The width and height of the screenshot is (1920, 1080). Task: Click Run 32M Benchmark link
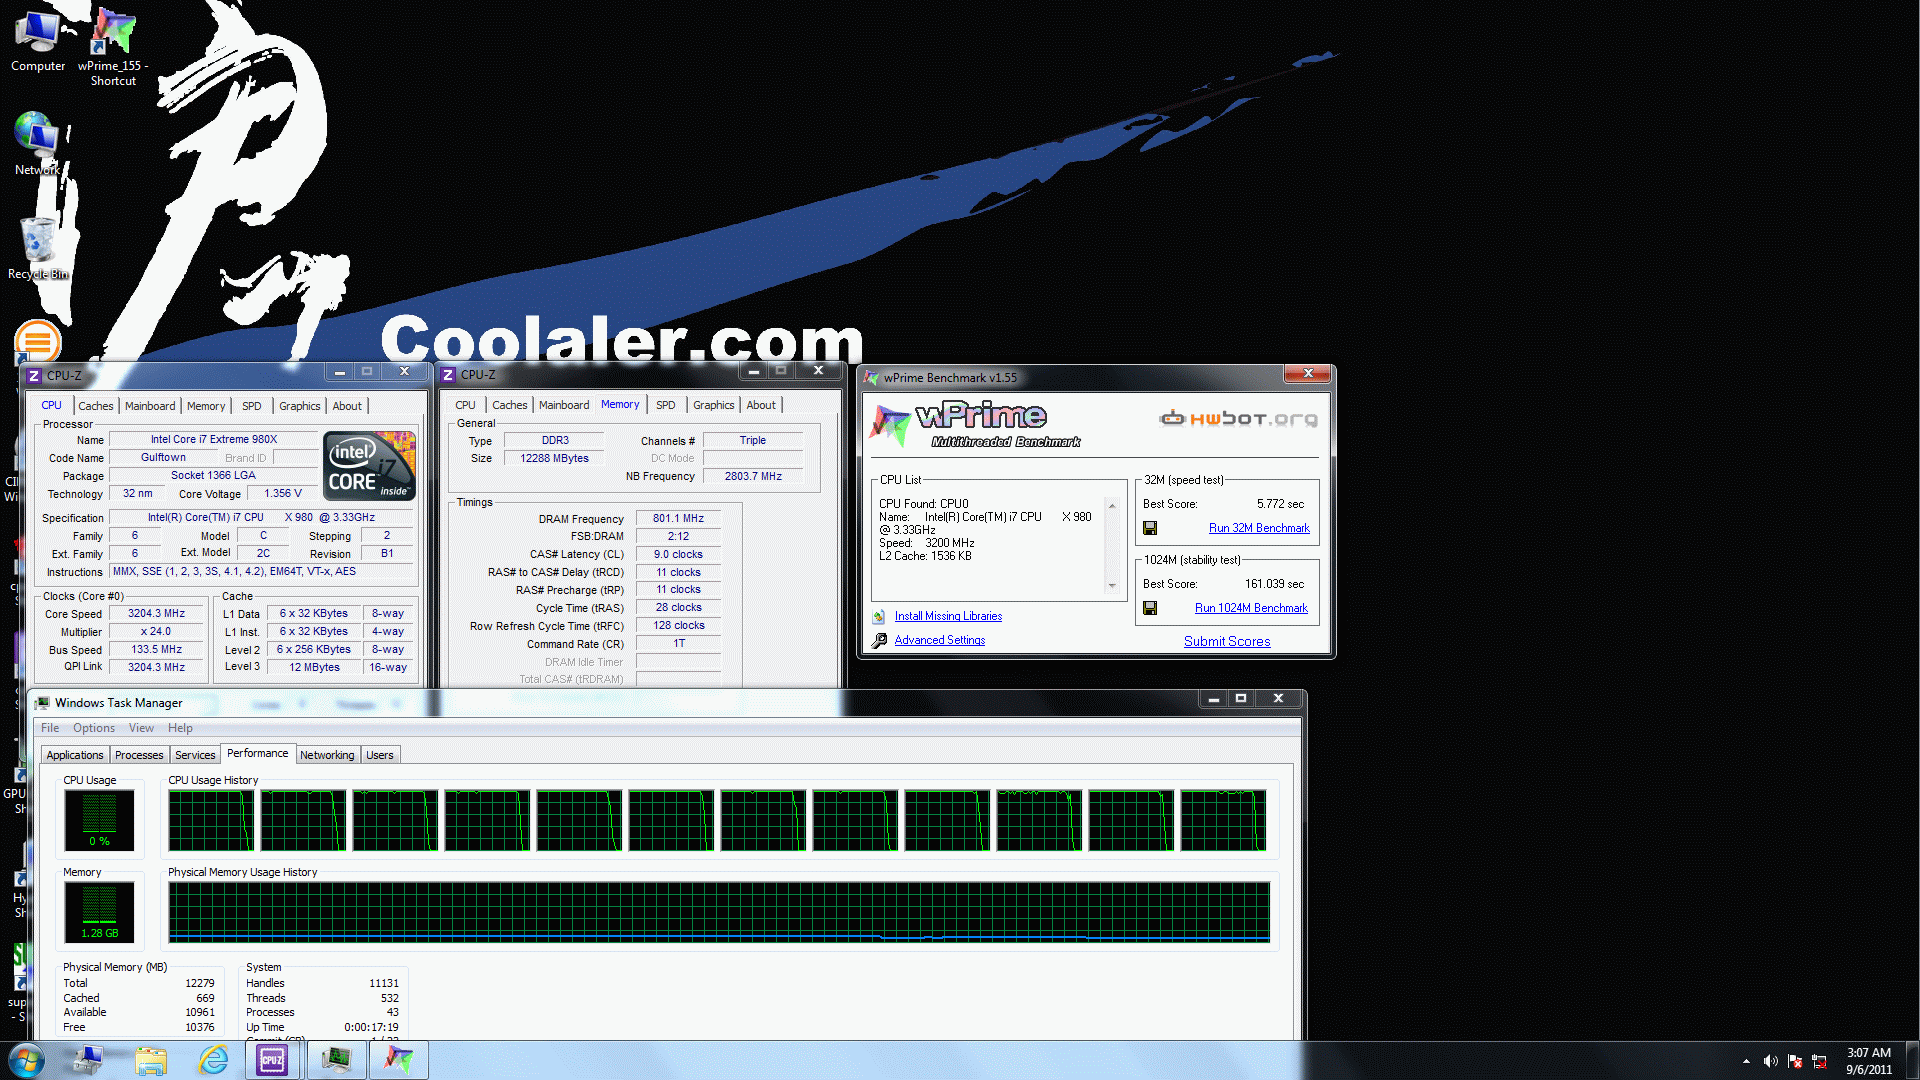point(1259,528)
